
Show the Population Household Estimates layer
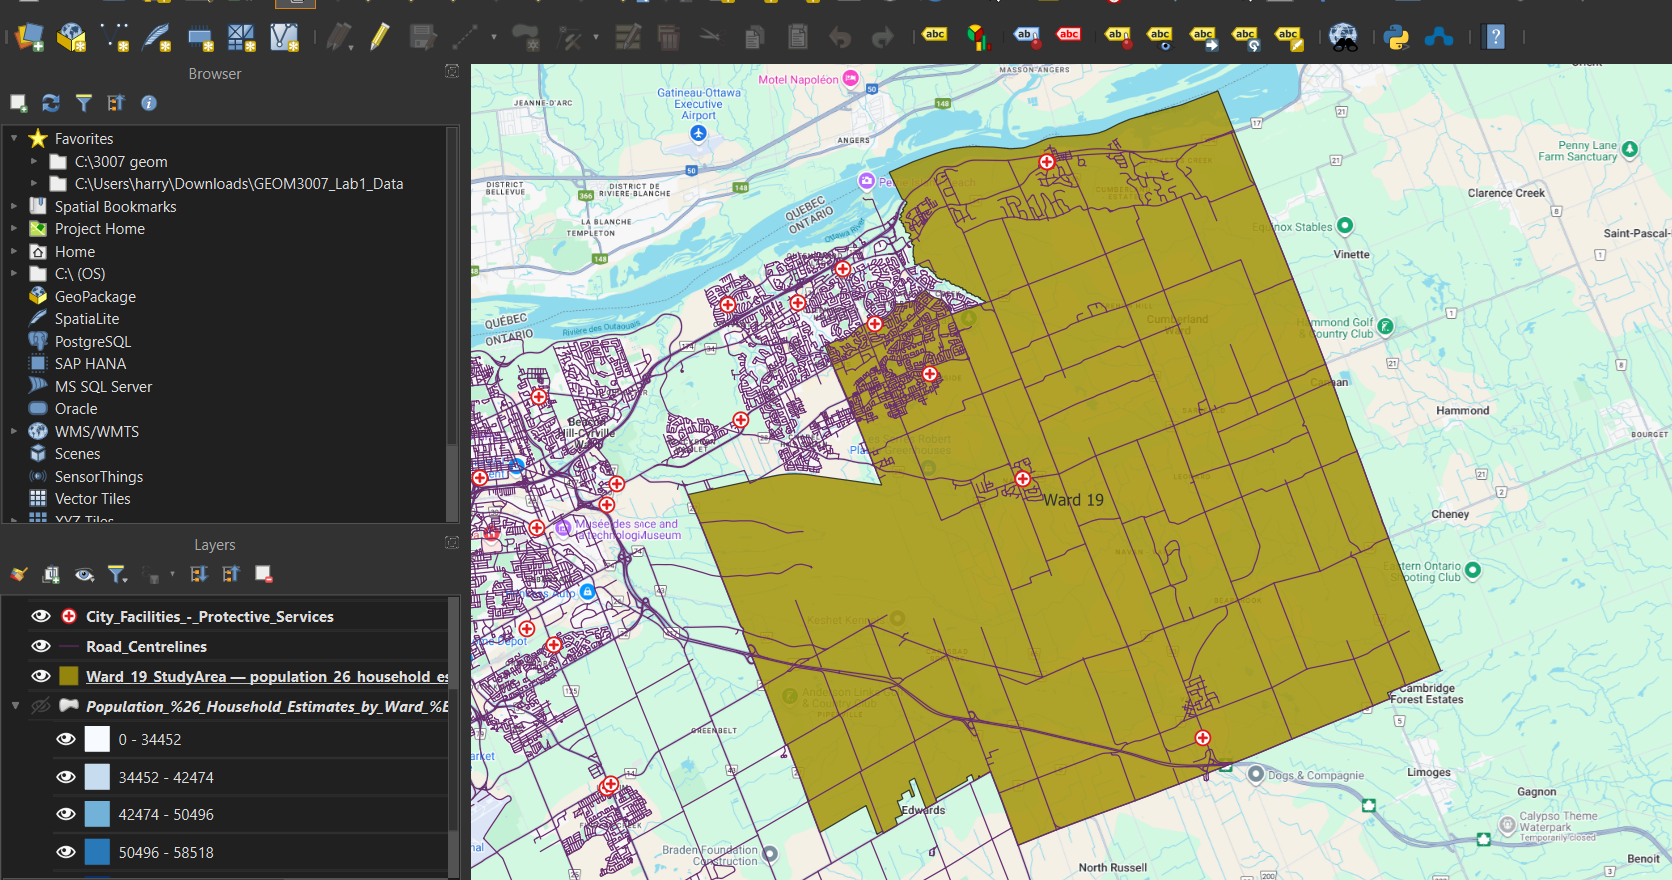coord(41,706)
